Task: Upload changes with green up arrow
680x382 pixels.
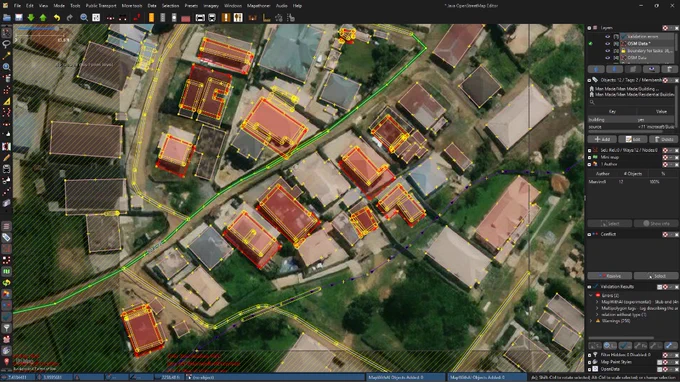Action: (x=43, y=18)
